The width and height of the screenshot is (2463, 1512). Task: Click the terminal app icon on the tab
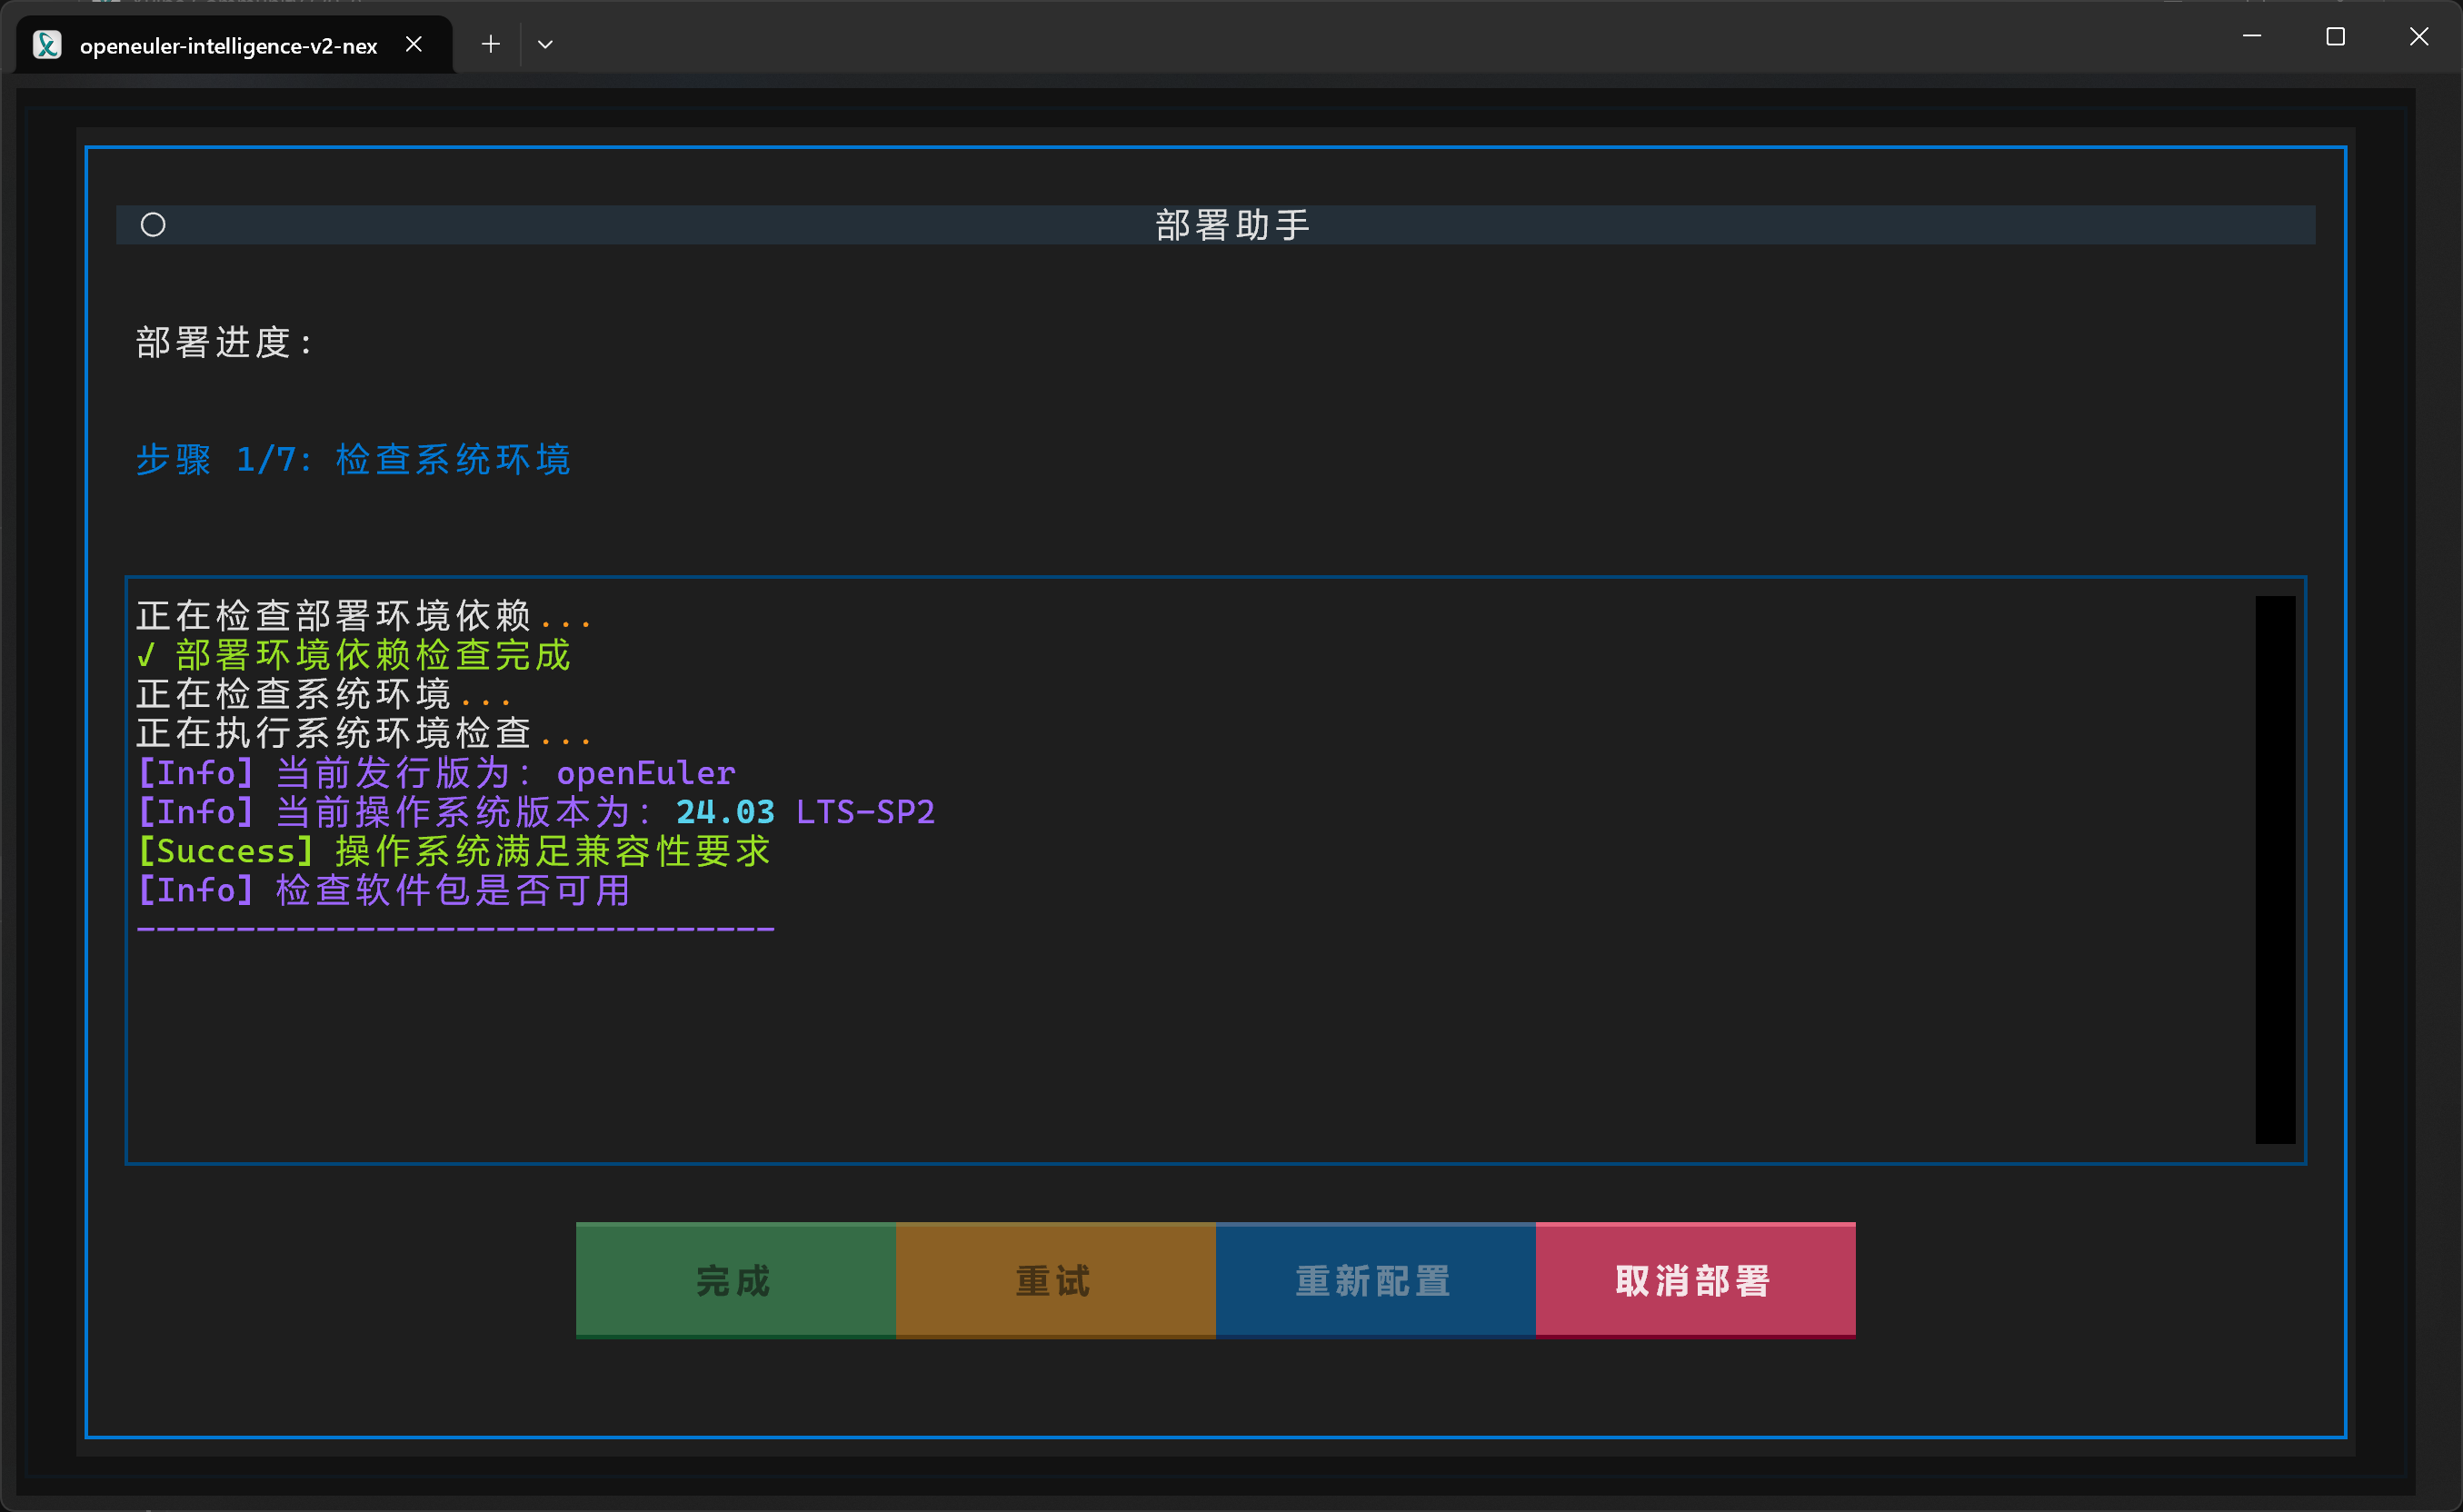(47, 45)
